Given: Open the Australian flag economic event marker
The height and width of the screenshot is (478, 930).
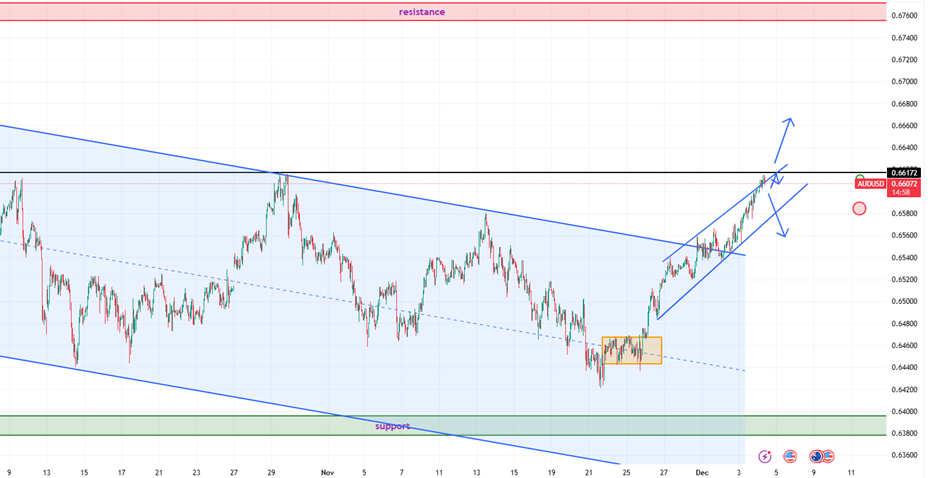Looking at the screenshot, I should [817, 456].
